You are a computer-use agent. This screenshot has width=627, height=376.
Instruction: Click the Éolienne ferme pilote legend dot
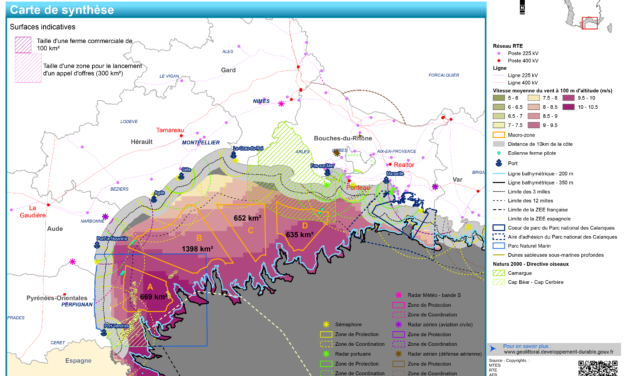(x=499, y=153)
